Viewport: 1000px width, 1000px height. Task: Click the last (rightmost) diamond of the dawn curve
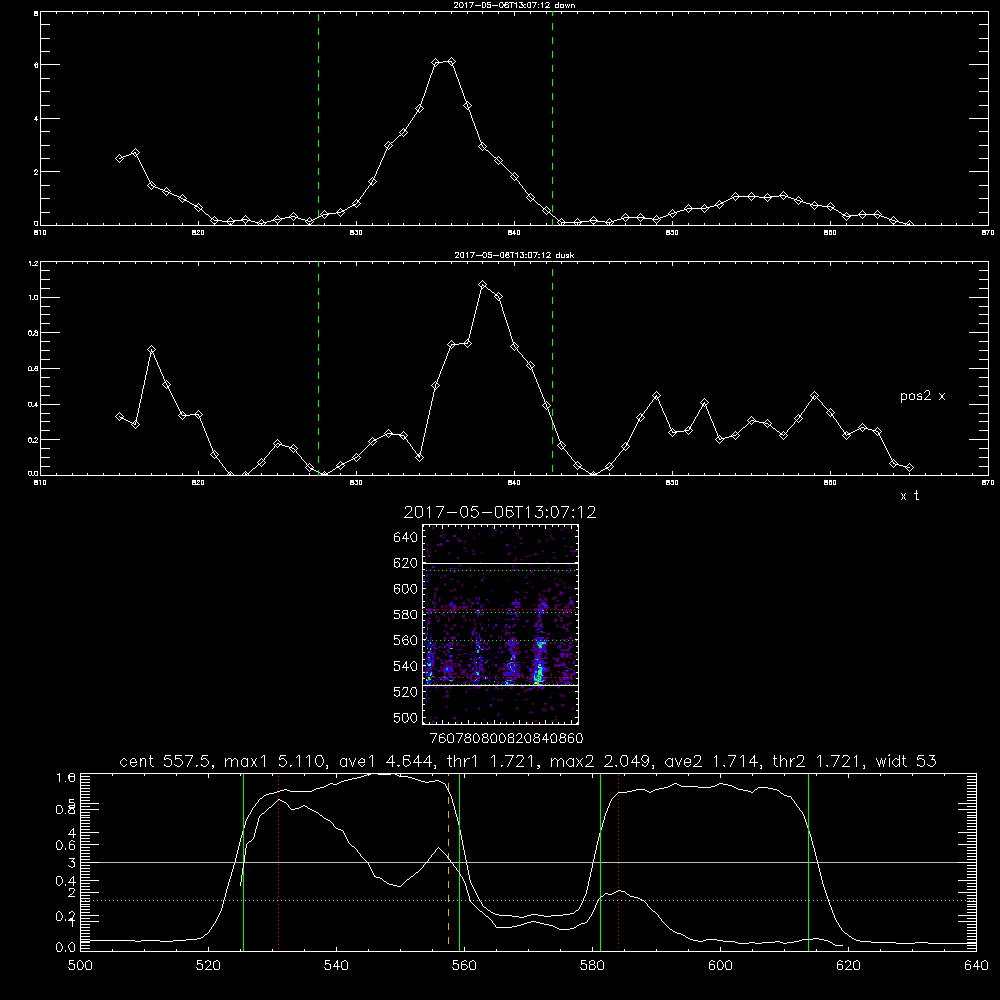pyautogui.click(x=909, y=224)
